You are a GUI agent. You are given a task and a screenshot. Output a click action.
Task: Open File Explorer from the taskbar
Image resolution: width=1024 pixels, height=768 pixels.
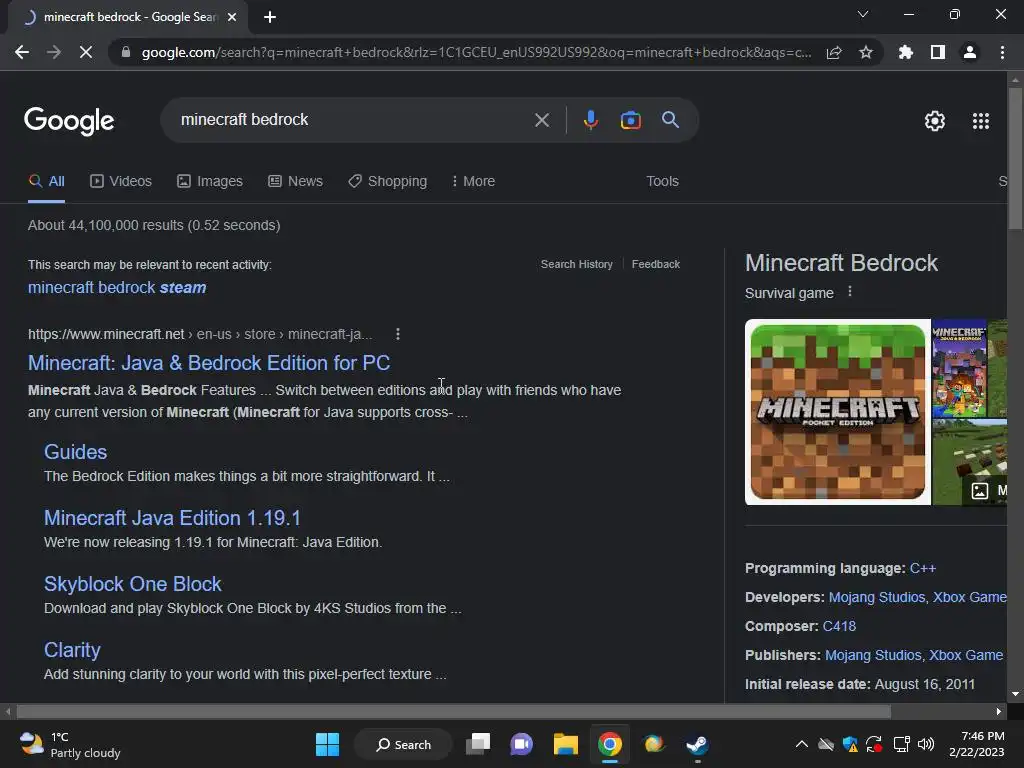566,744
